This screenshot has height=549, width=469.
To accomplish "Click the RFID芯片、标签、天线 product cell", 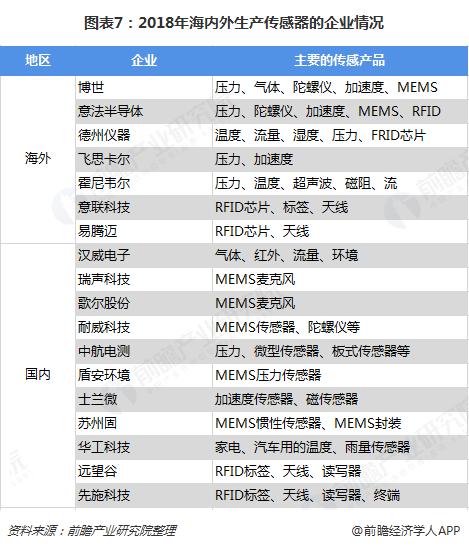I will click(x=340, y=207).
